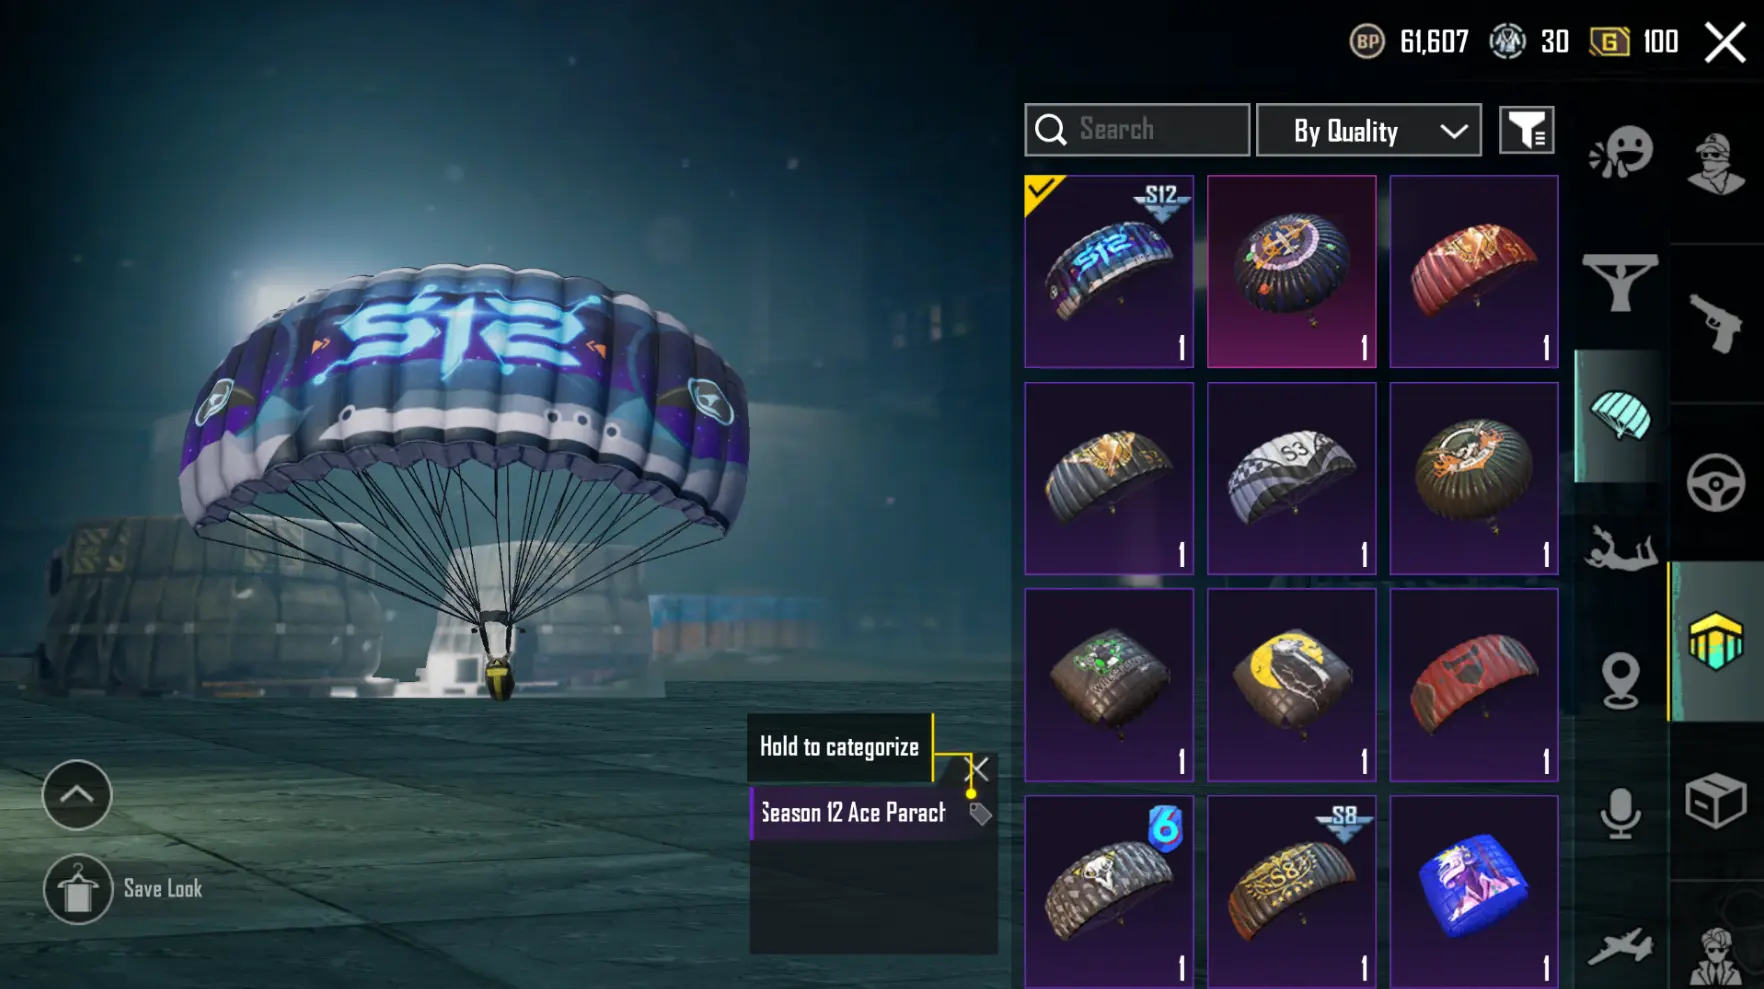The width and height of the screenshot is (1764, 989).
Task: Tap the BP currency balance
Action: coord(1409,42)
